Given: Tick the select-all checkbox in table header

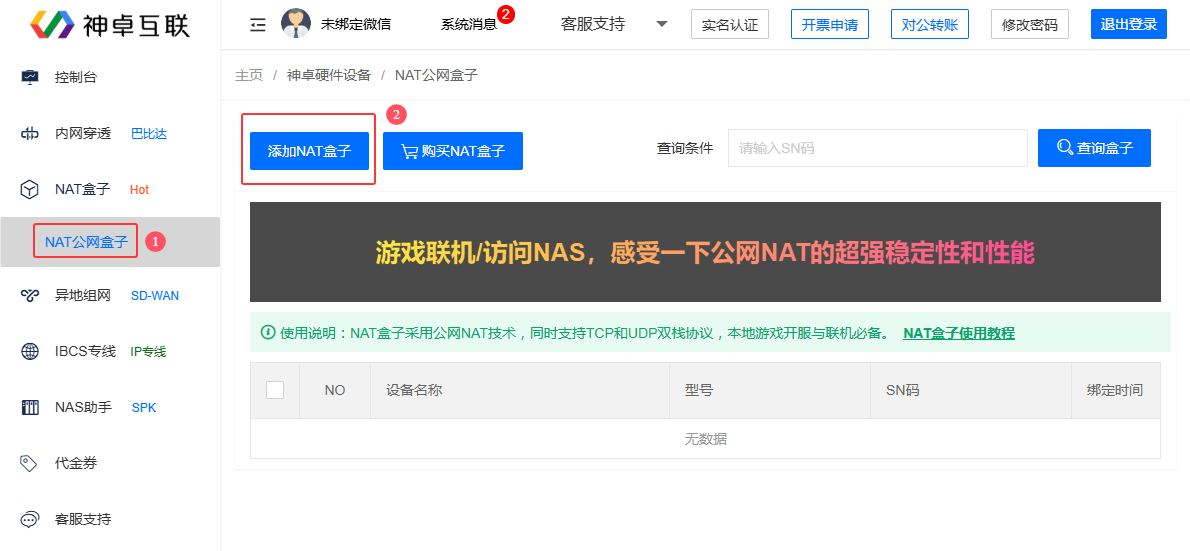Looking at the screenshot, I should tap(275, 390).
